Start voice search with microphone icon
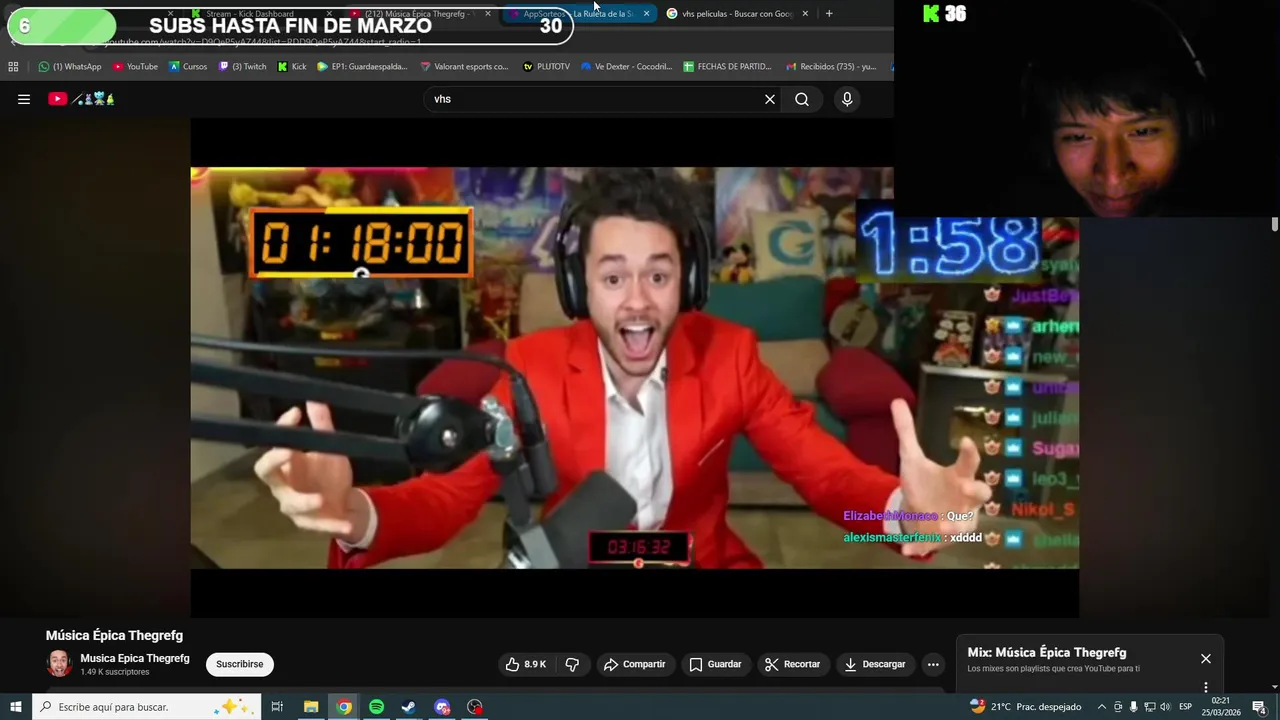 (x=847, y=99)
